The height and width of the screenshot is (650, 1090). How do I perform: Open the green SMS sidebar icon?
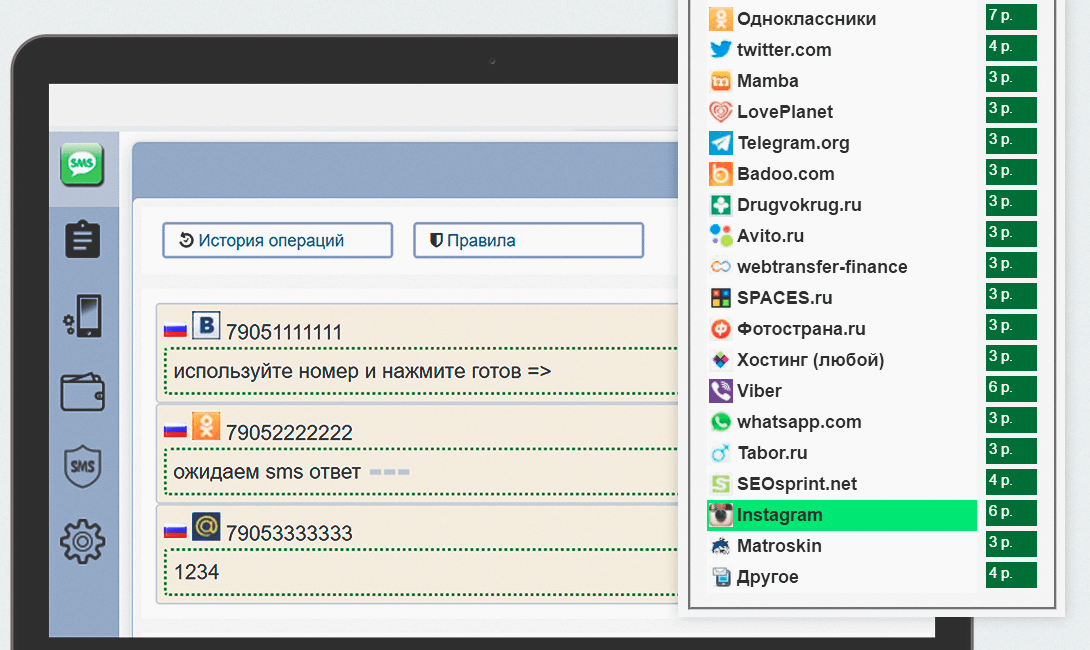82,164
